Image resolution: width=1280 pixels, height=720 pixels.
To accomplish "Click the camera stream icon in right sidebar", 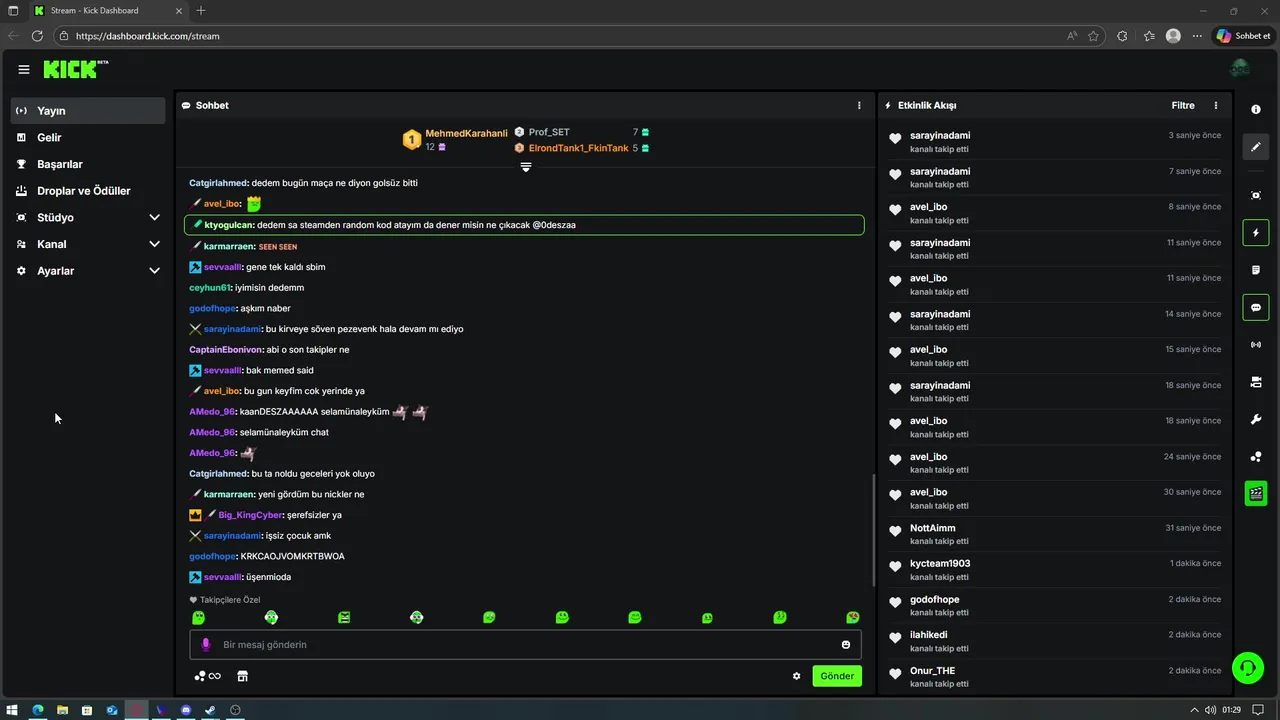I will [x=1256, y=382].
